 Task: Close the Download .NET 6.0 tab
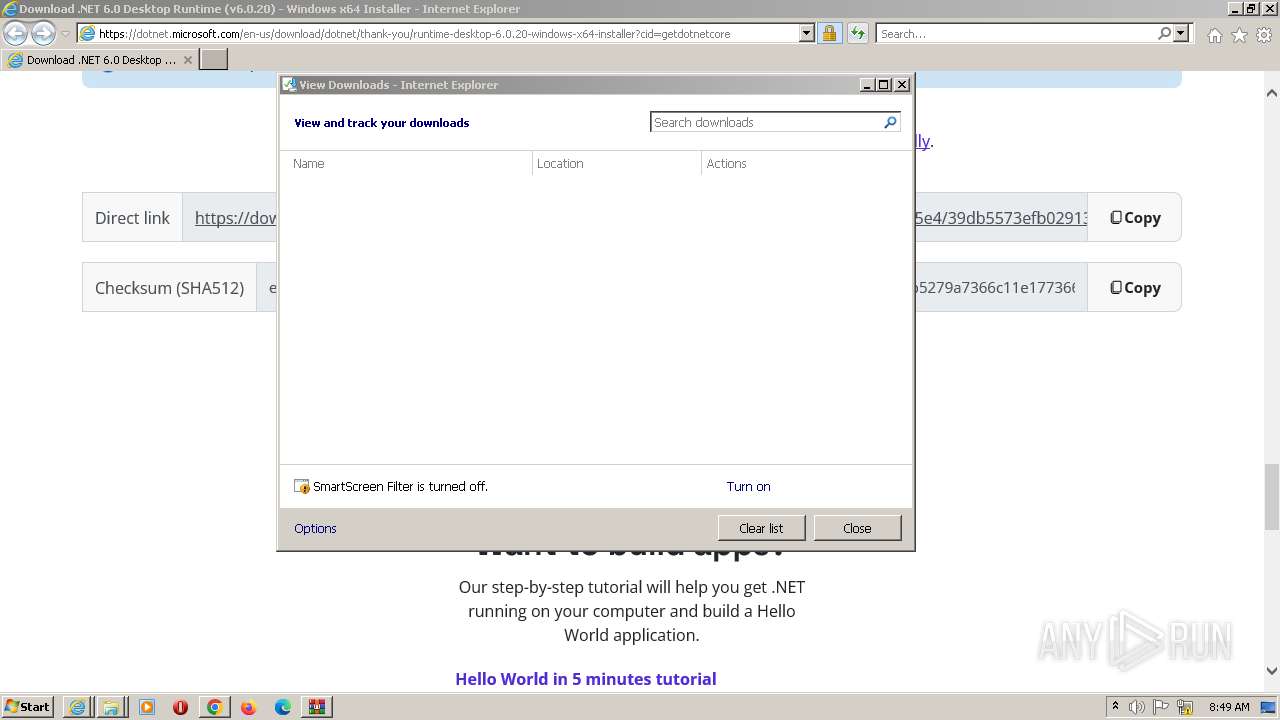(187, 60)
